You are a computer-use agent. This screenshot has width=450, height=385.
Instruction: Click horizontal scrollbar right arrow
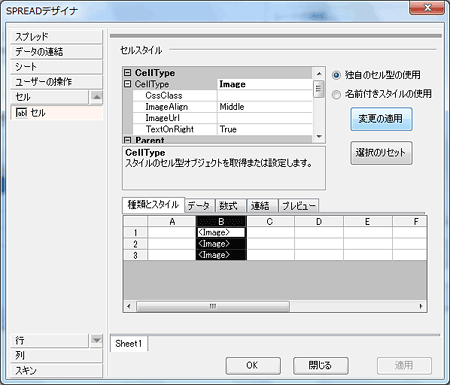point(421,306)
